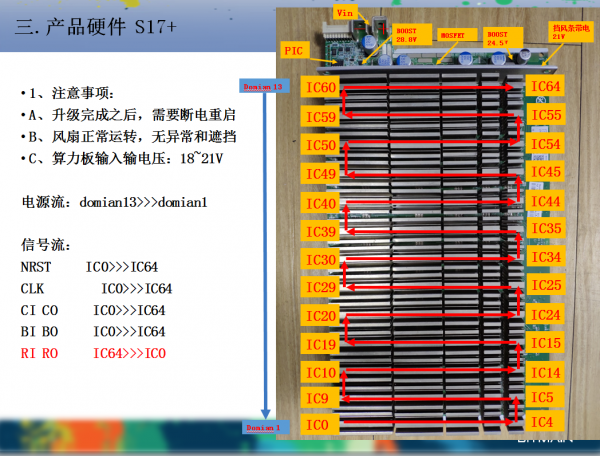
Task: Click the IC49 chip label
Action: click(320, 174)
